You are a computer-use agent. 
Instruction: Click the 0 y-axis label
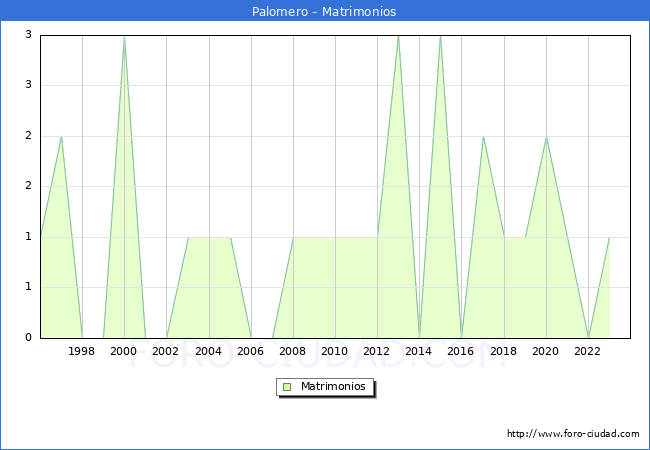(28, 337)
